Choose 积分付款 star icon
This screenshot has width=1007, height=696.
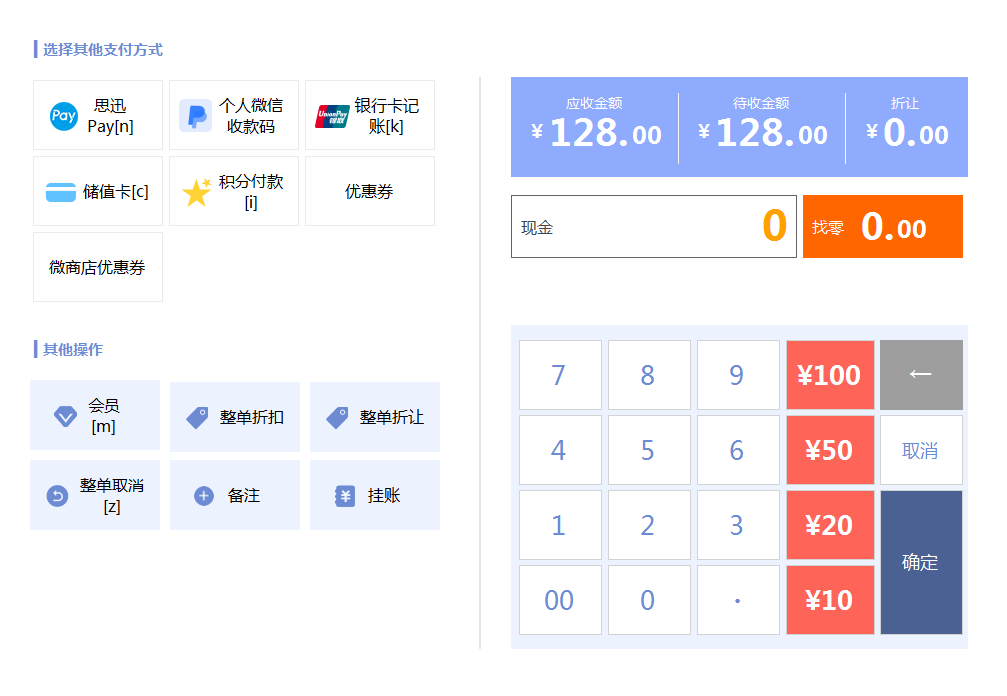click(x=197, y=192)
